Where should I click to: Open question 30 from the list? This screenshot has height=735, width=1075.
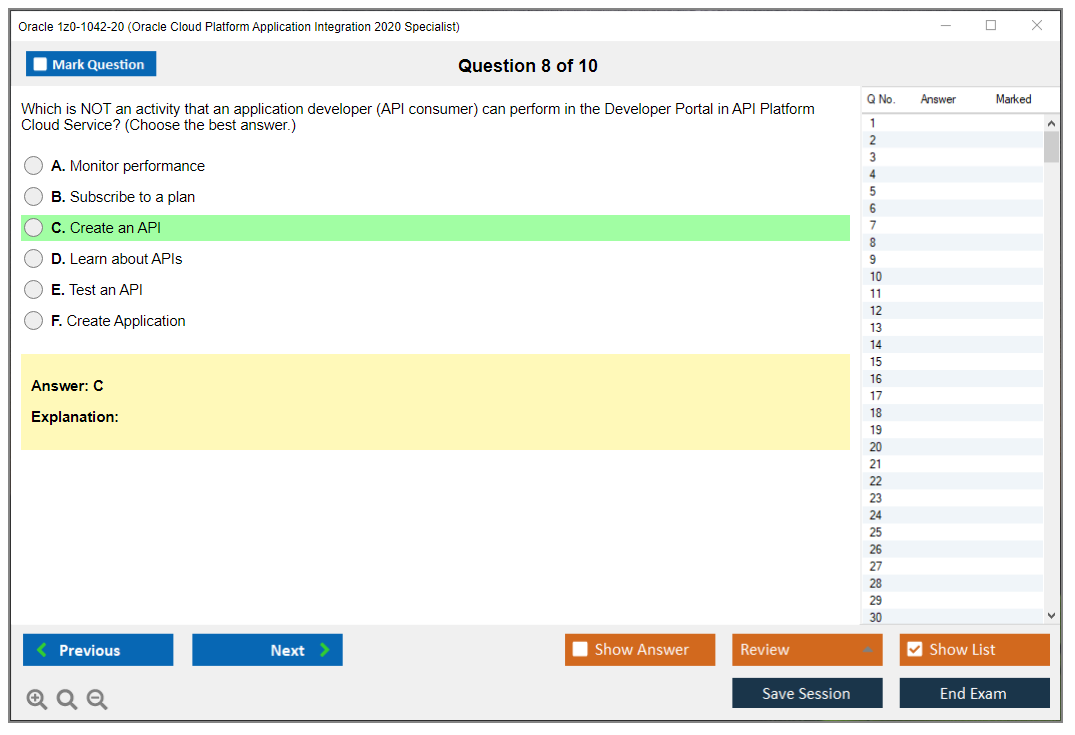876,617
